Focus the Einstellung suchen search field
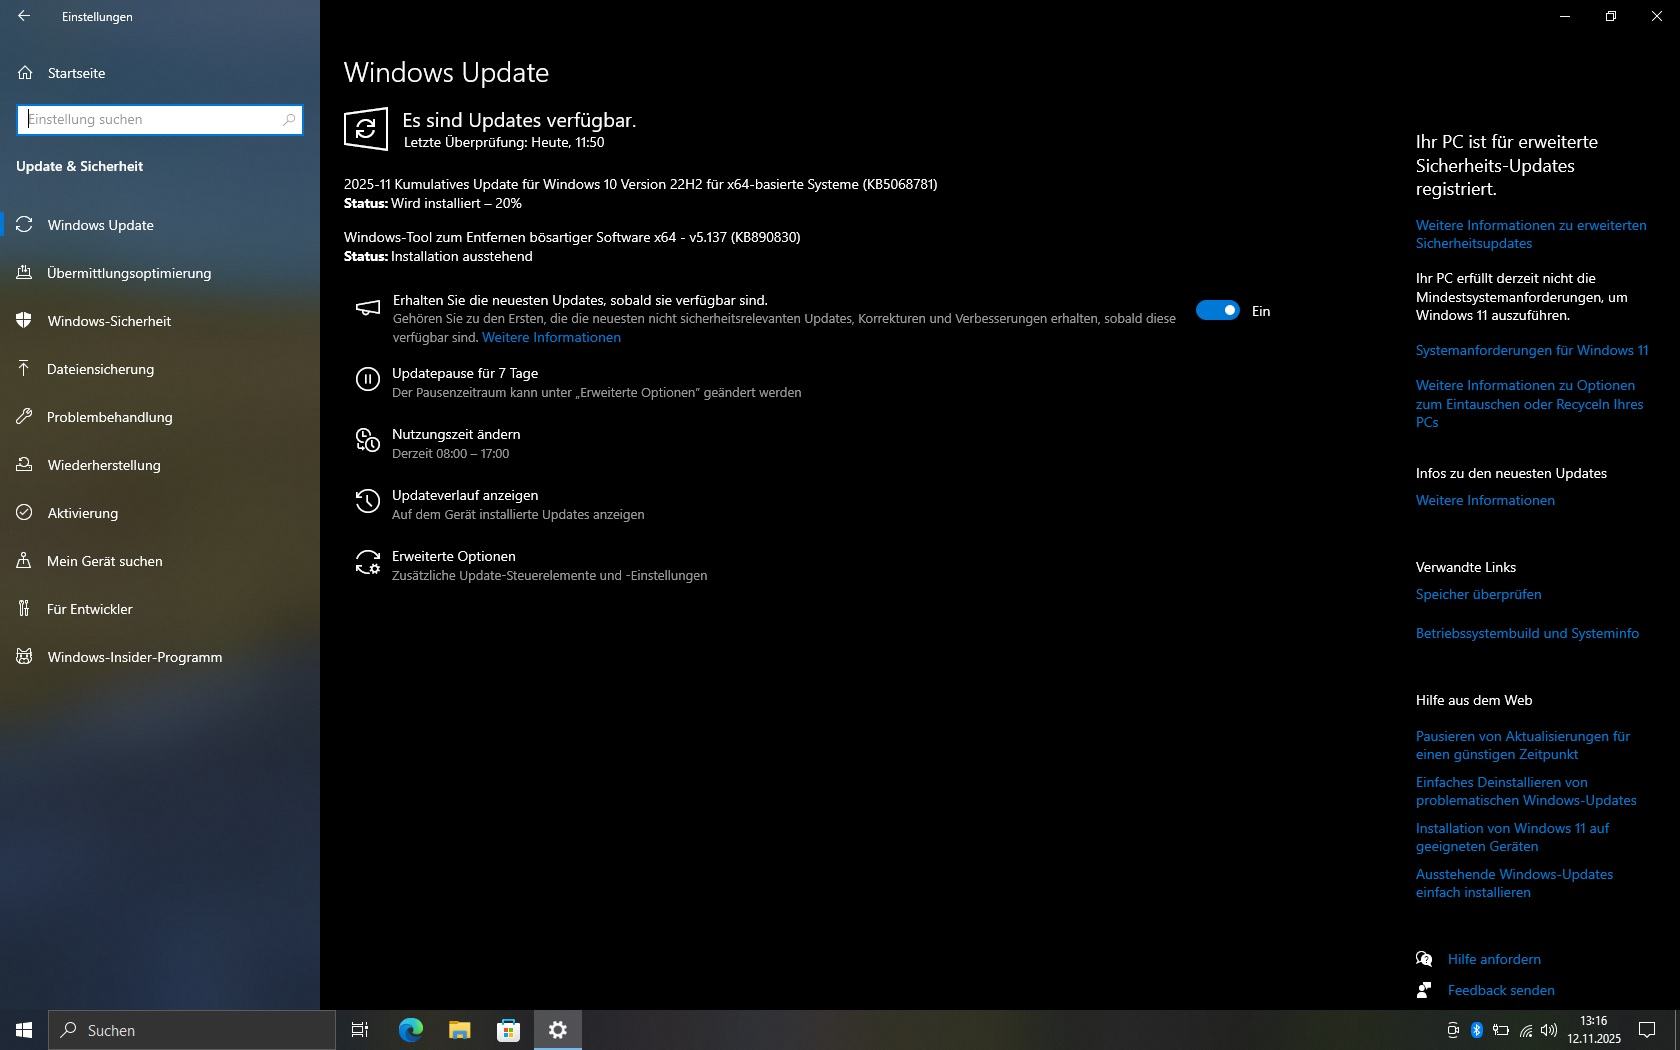 pos(160,120)
